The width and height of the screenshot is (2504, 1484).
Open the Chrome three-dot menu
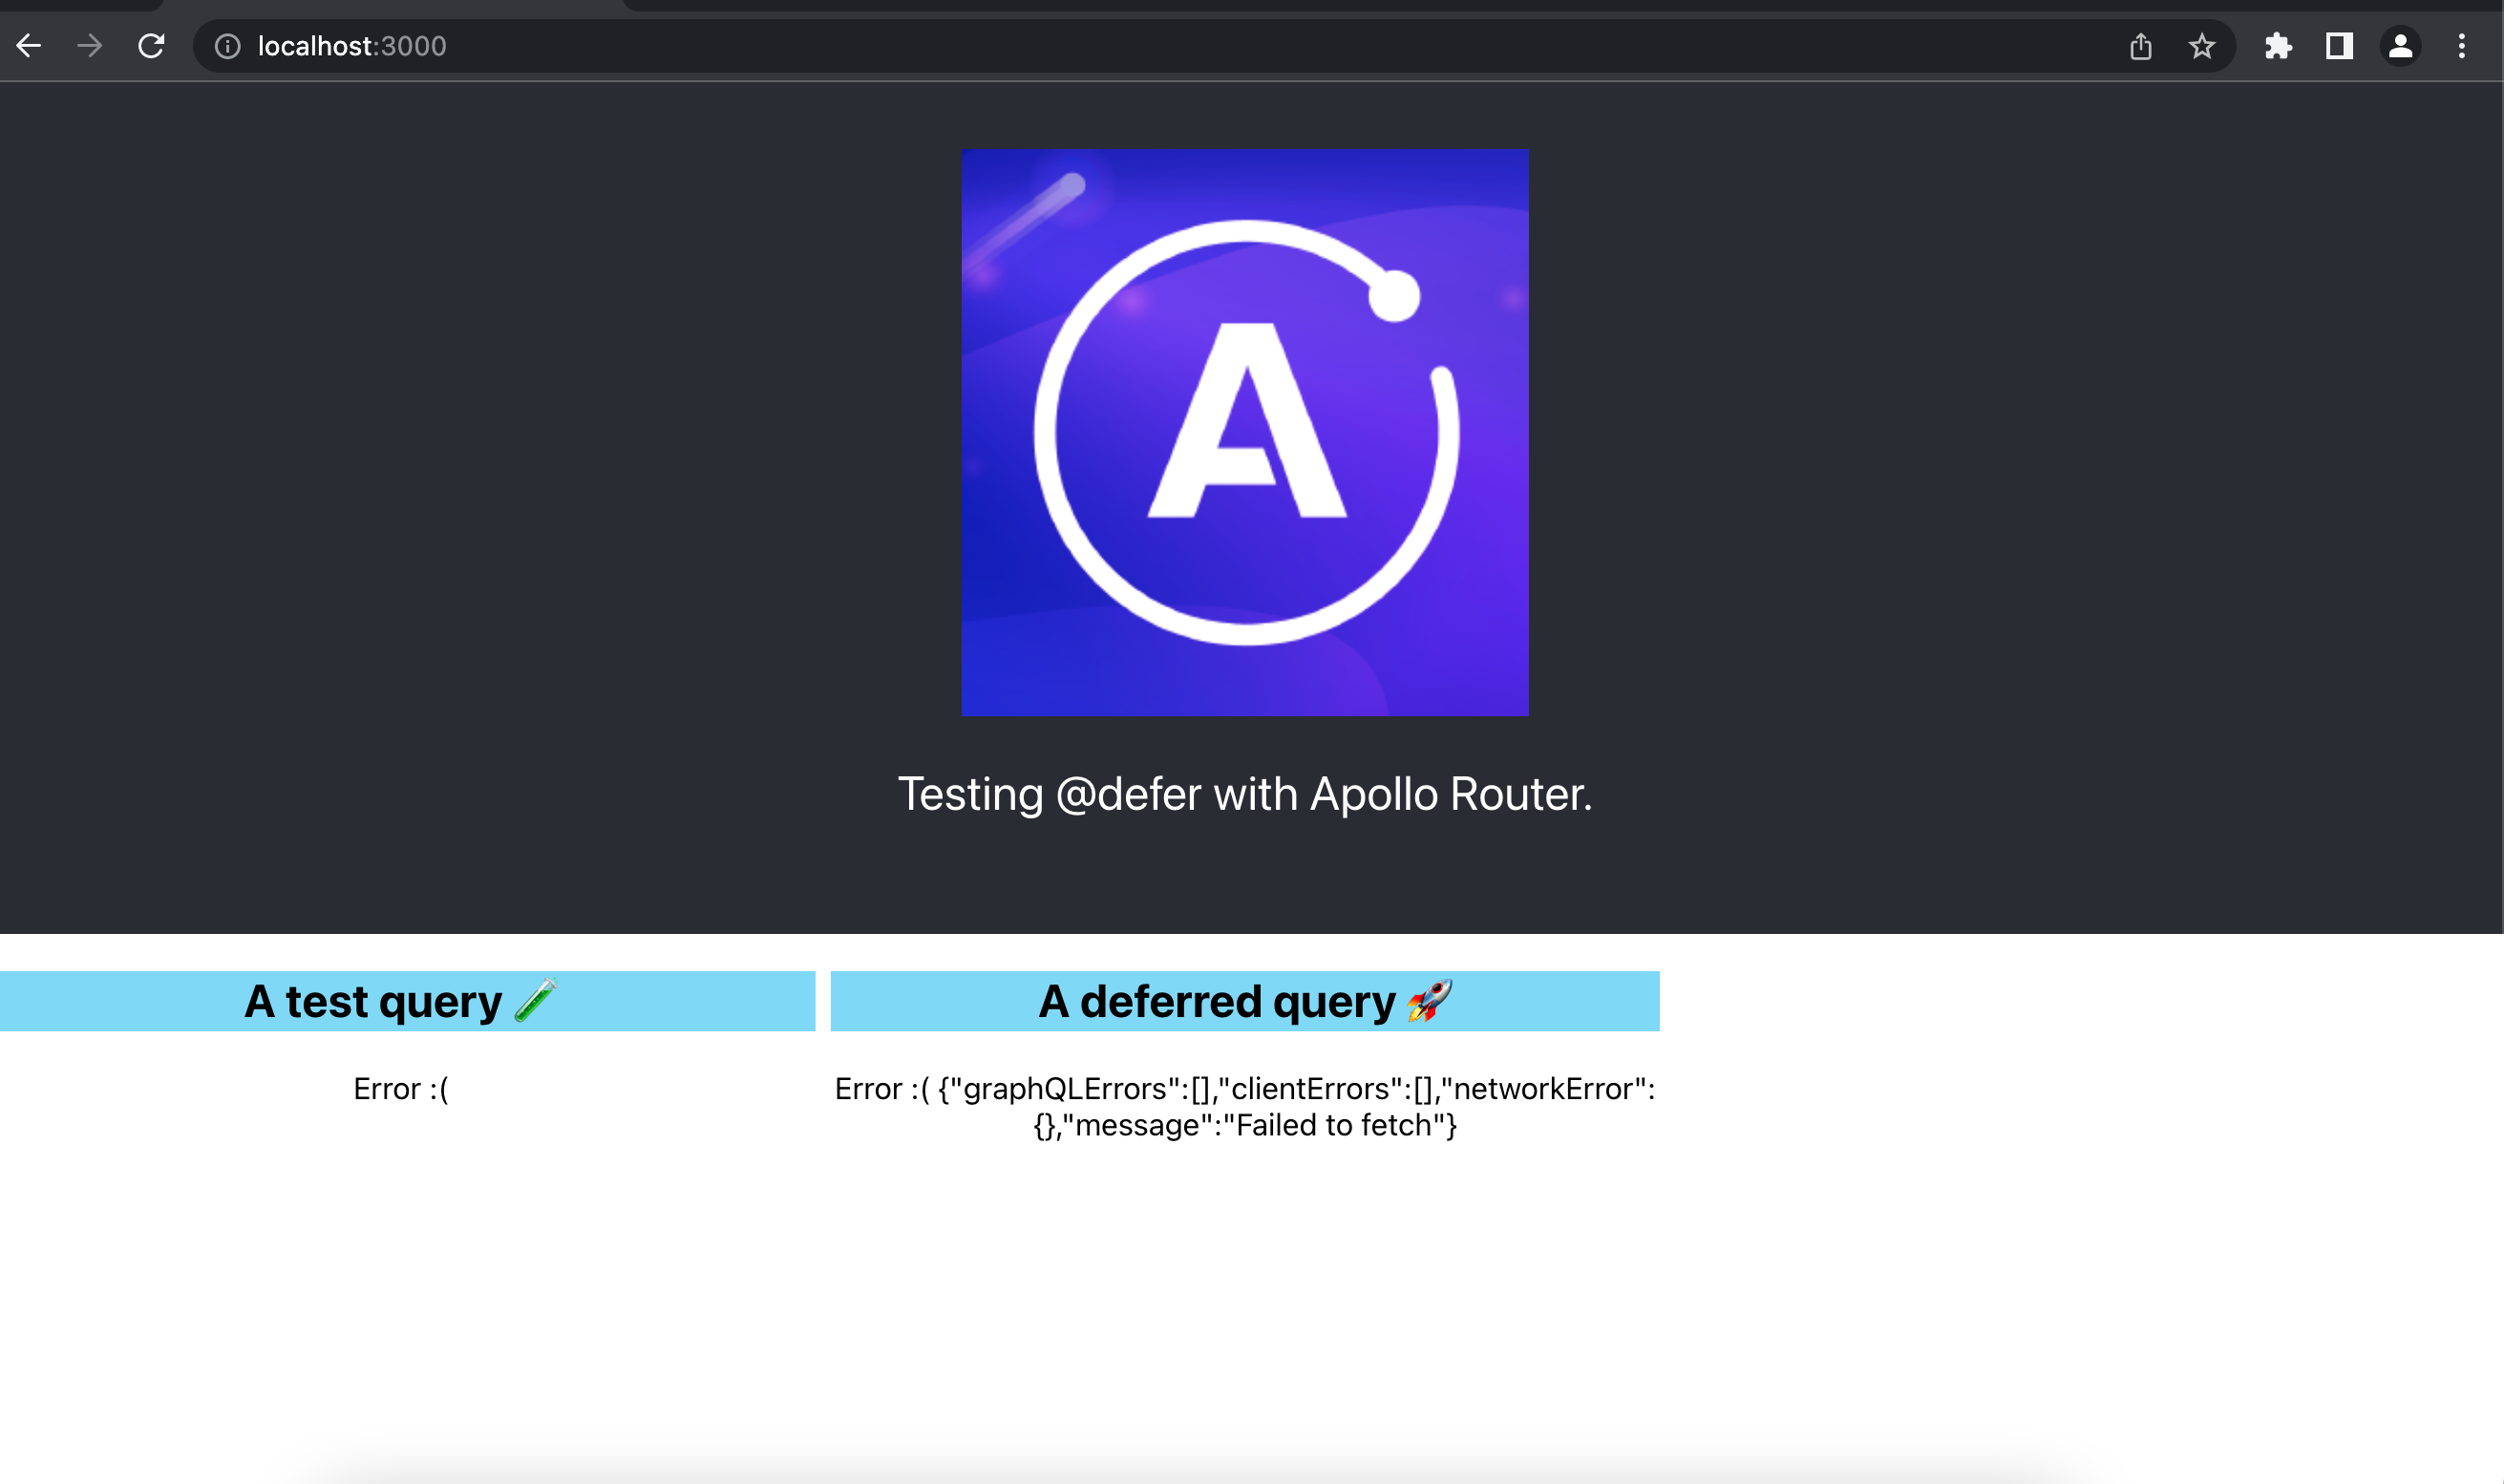pyautogui.click(x=2462, y=46)
